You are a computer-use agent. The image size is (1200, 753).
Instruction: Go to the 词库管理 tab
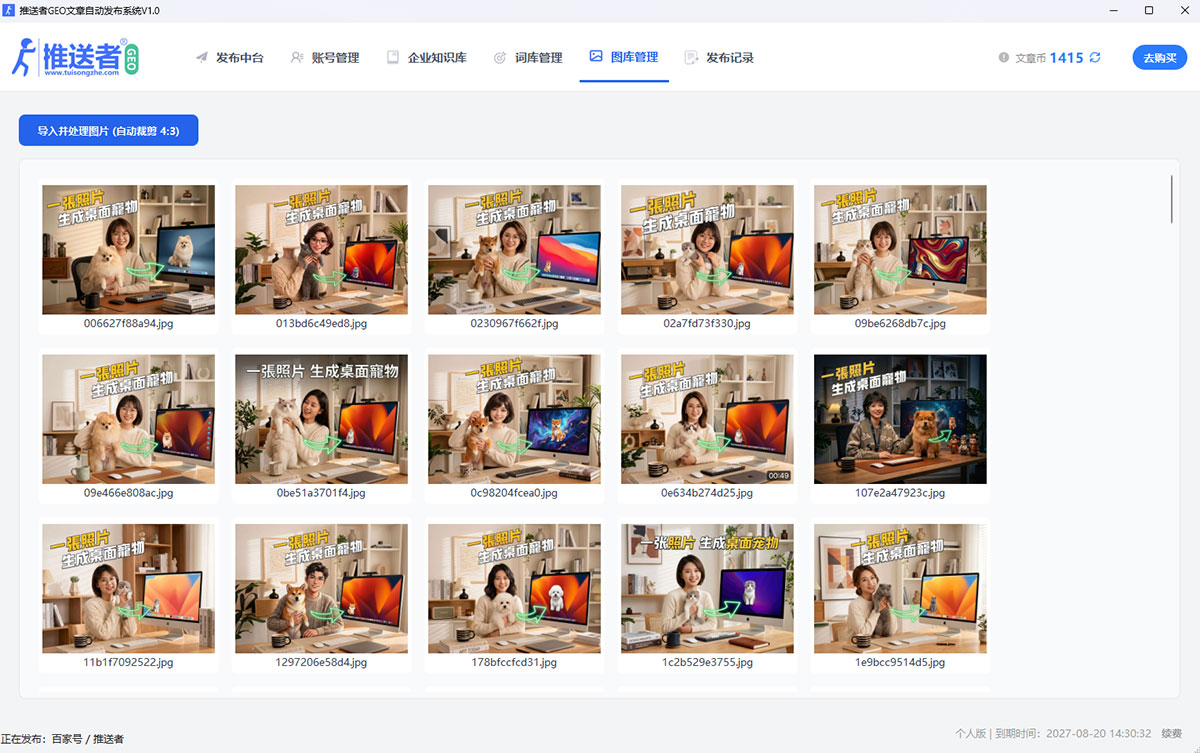528,58
